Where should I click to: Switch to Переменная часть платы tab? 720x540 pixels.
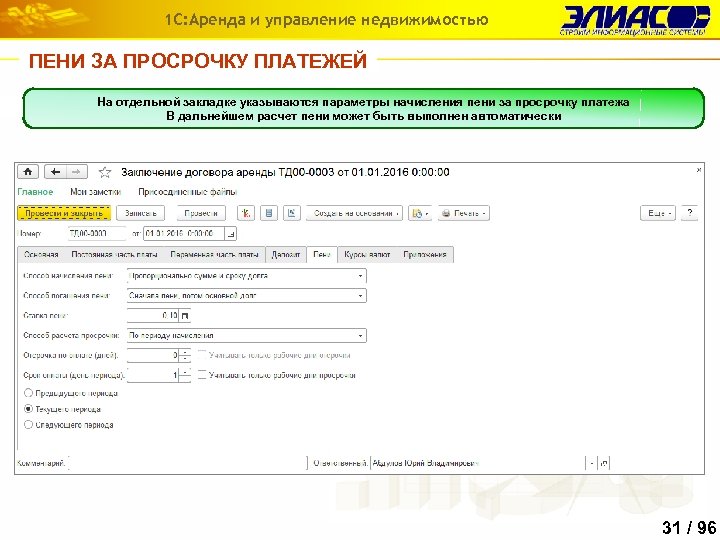pyautogui.click(x=214, y=254)
